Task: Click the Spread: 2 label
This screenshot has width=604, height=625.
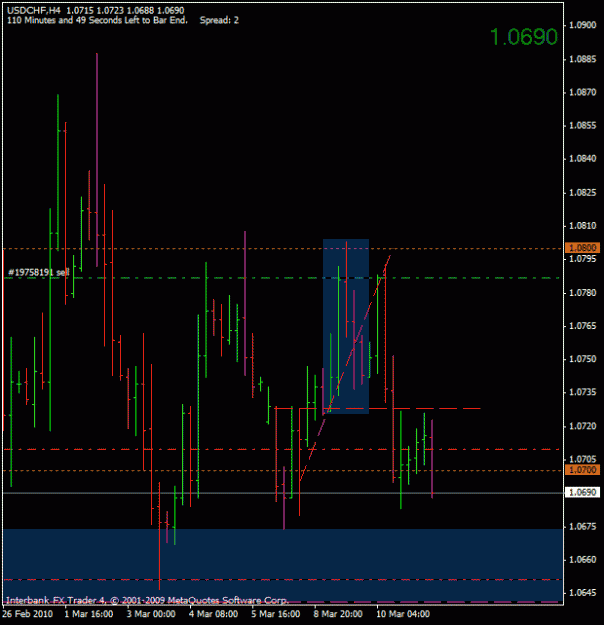Action: click(x=219, y=20)
